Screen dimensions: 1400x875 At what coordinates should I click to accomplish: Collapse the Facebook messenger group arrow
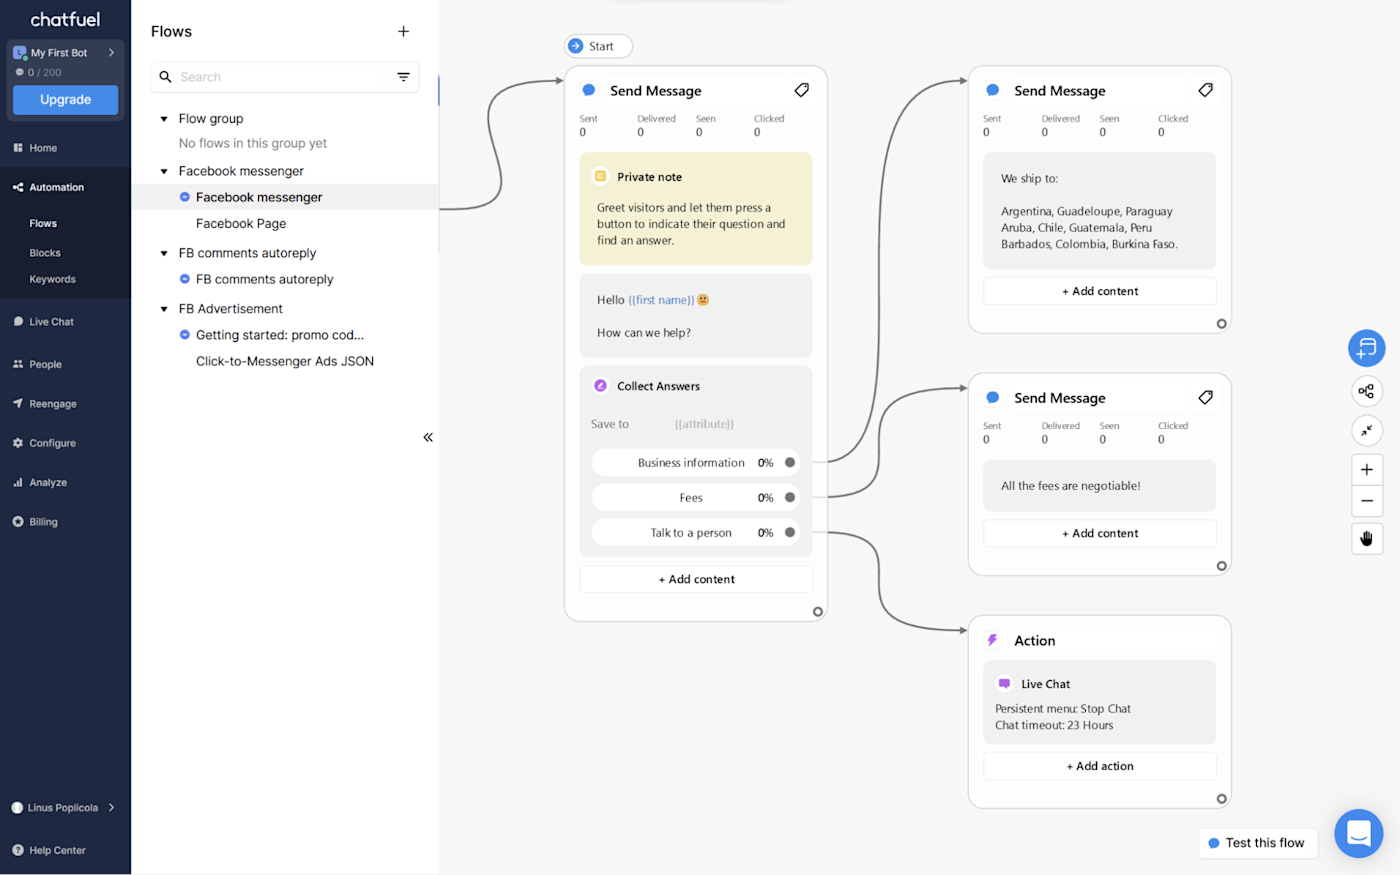(x=164, y=171)
